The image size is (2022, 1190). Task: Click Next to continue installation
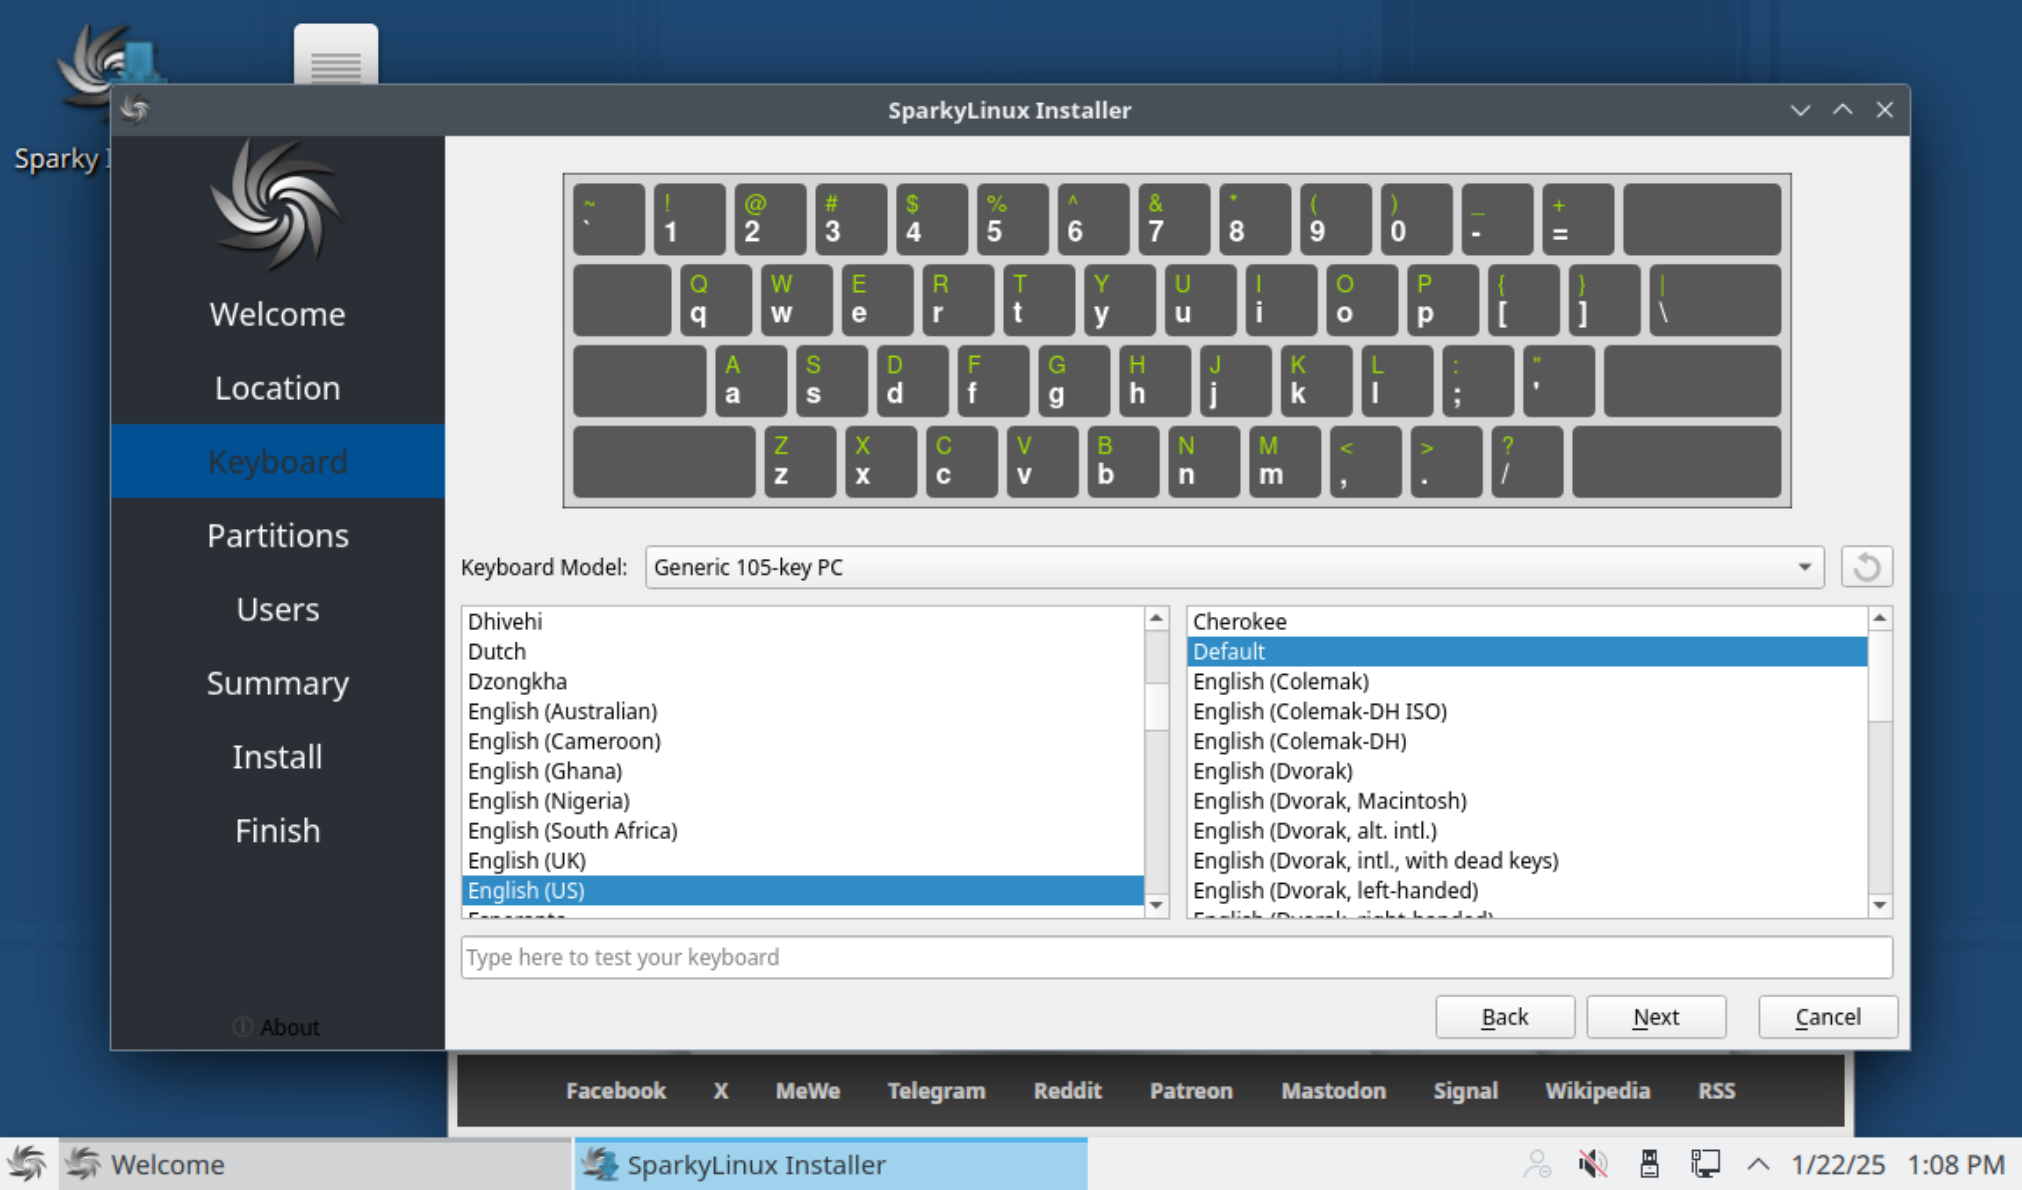(x=1655, y=1016)
